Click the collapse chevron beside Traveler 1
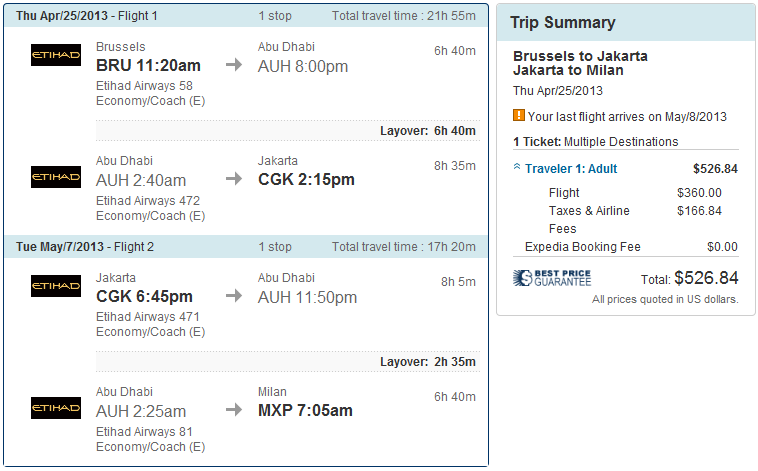The width and height of the screenshot is (758, 471). point(518,169)
